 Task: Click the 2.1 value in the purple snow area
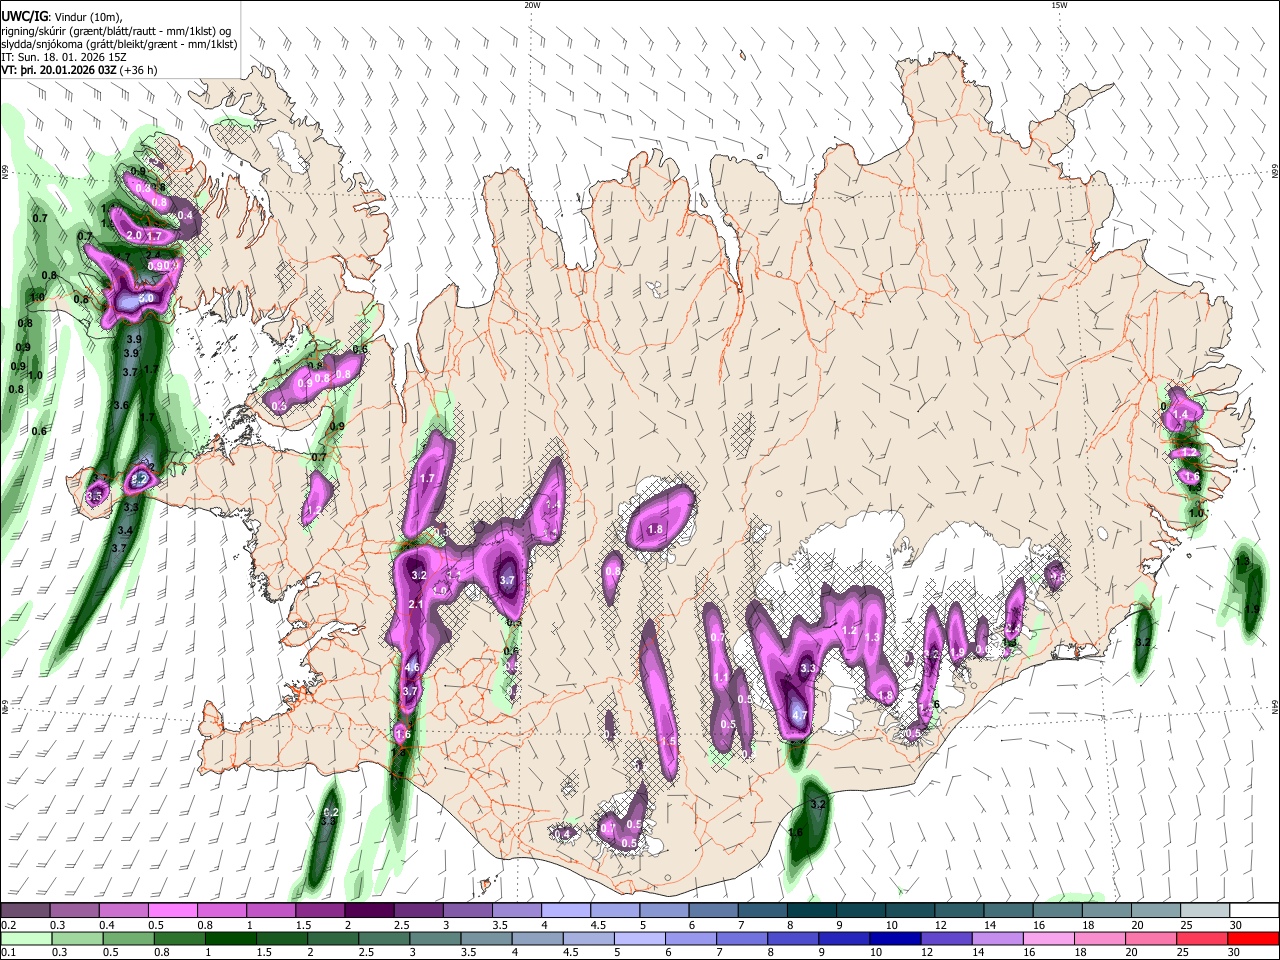point(417,605)
